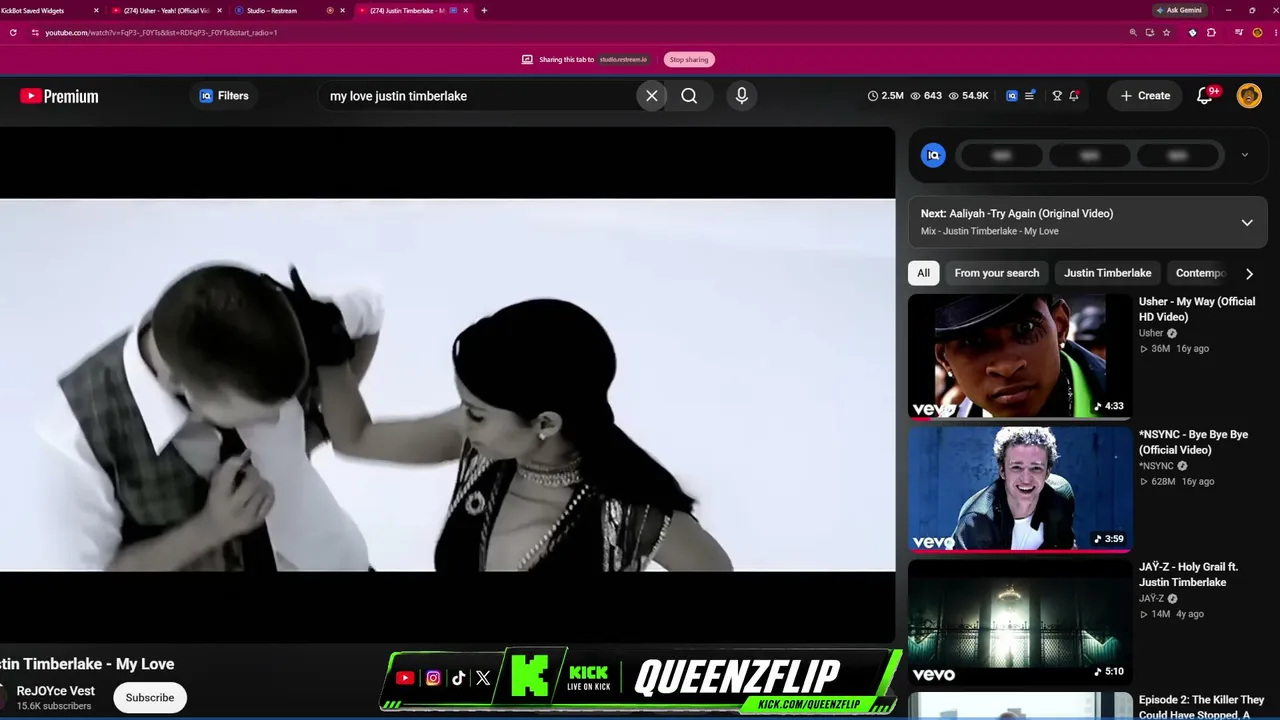Open the Usher - My Way video thumbnail
Image resolution: width=1280 pixels, height=720 pixels.
click(x=1020, y=356)
